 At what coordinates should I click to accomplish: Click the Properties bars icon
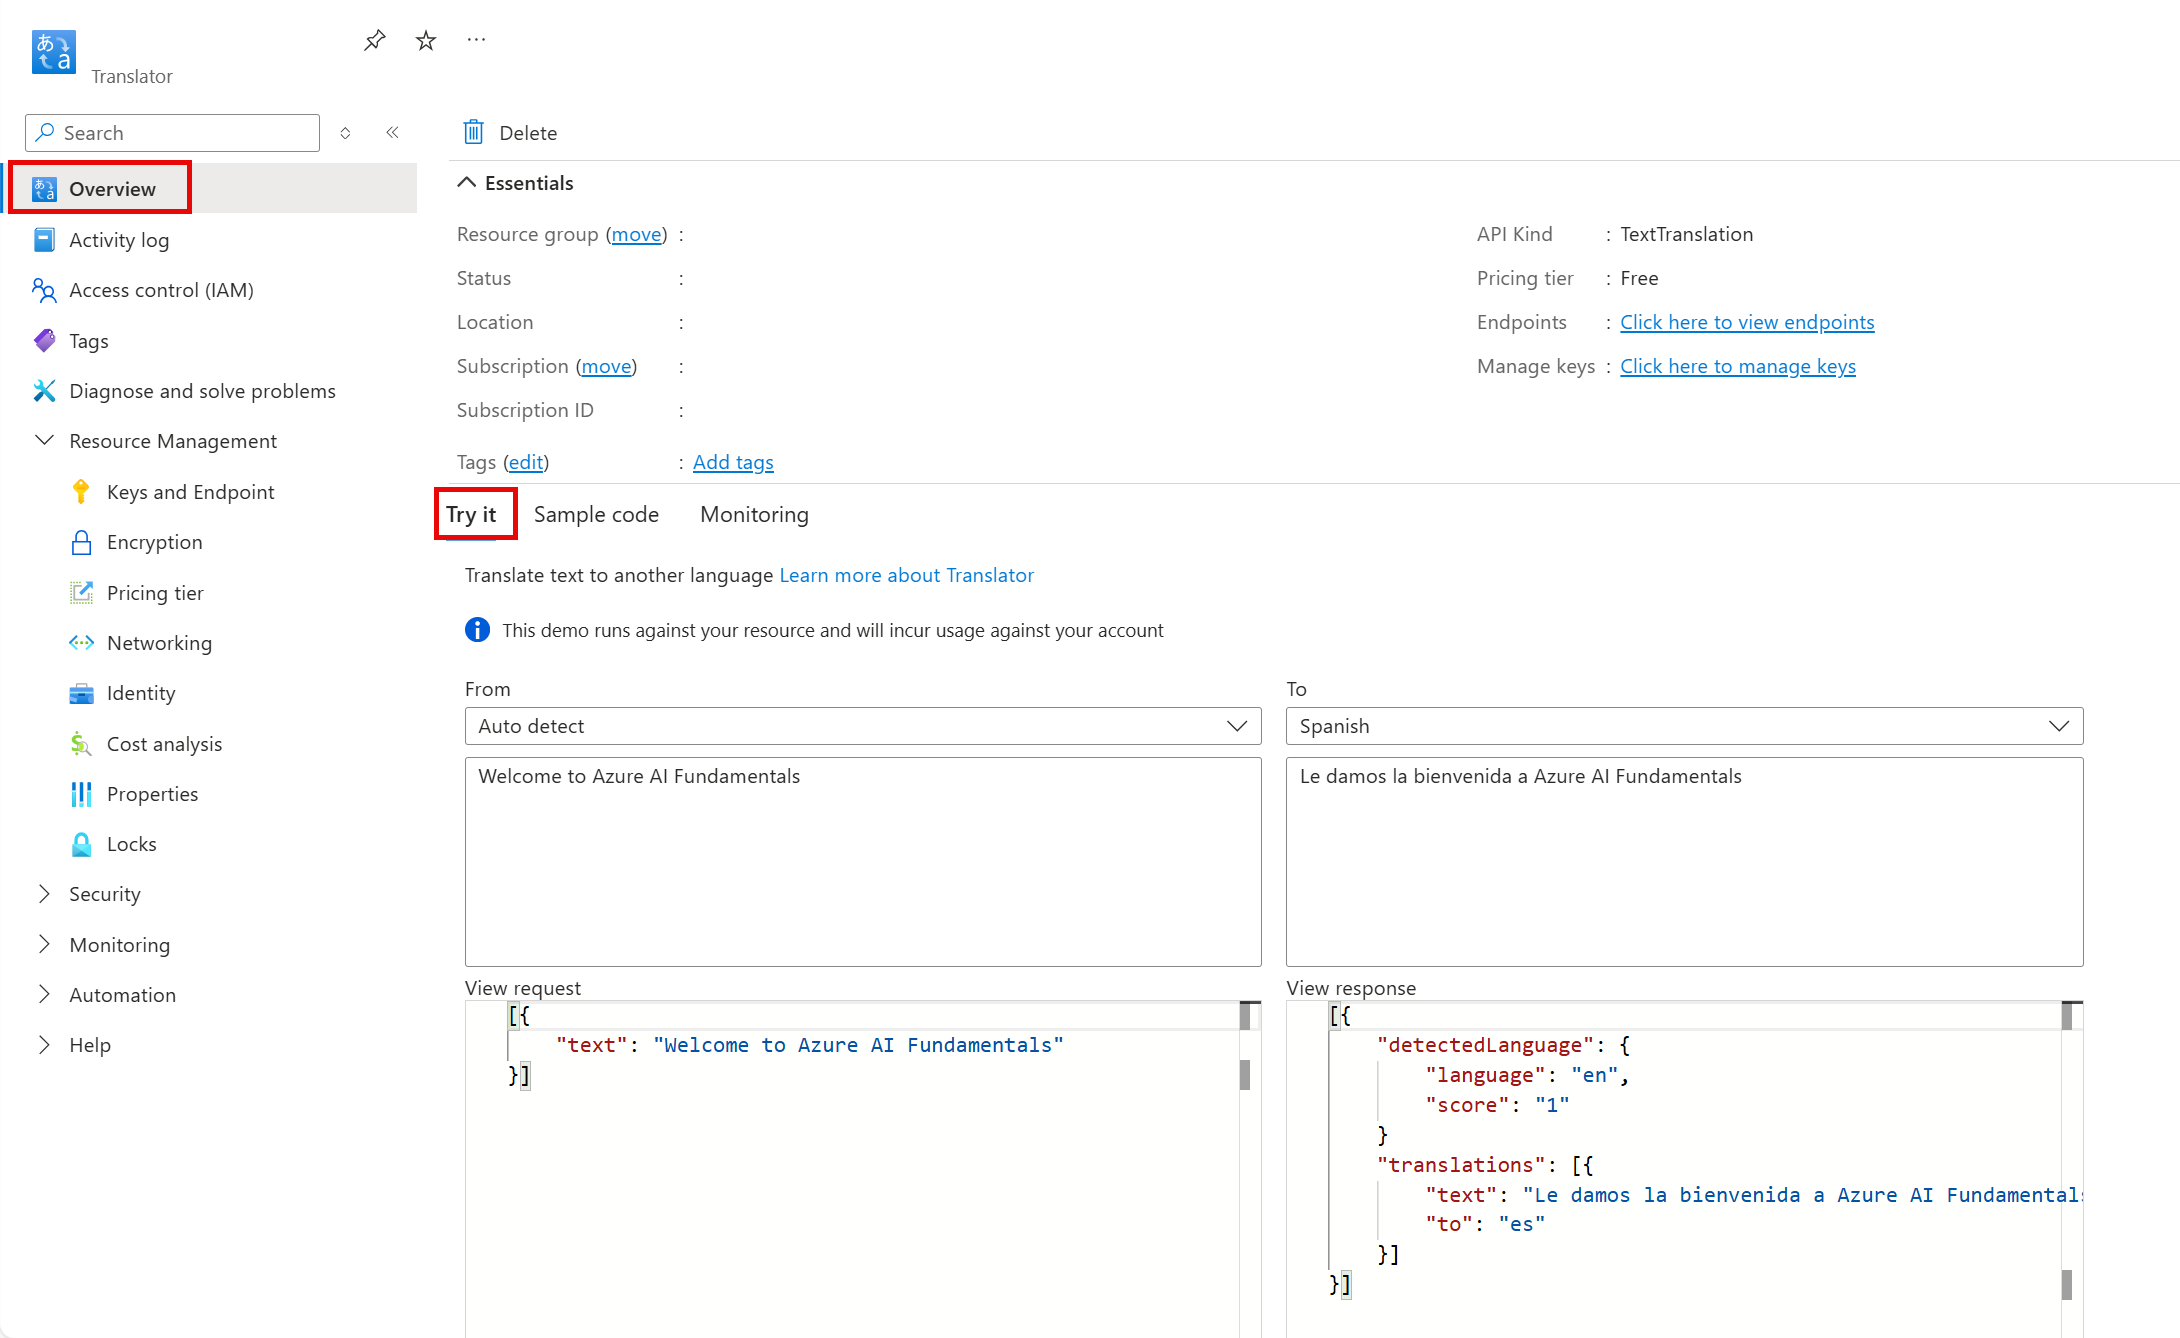pos(81,794)
